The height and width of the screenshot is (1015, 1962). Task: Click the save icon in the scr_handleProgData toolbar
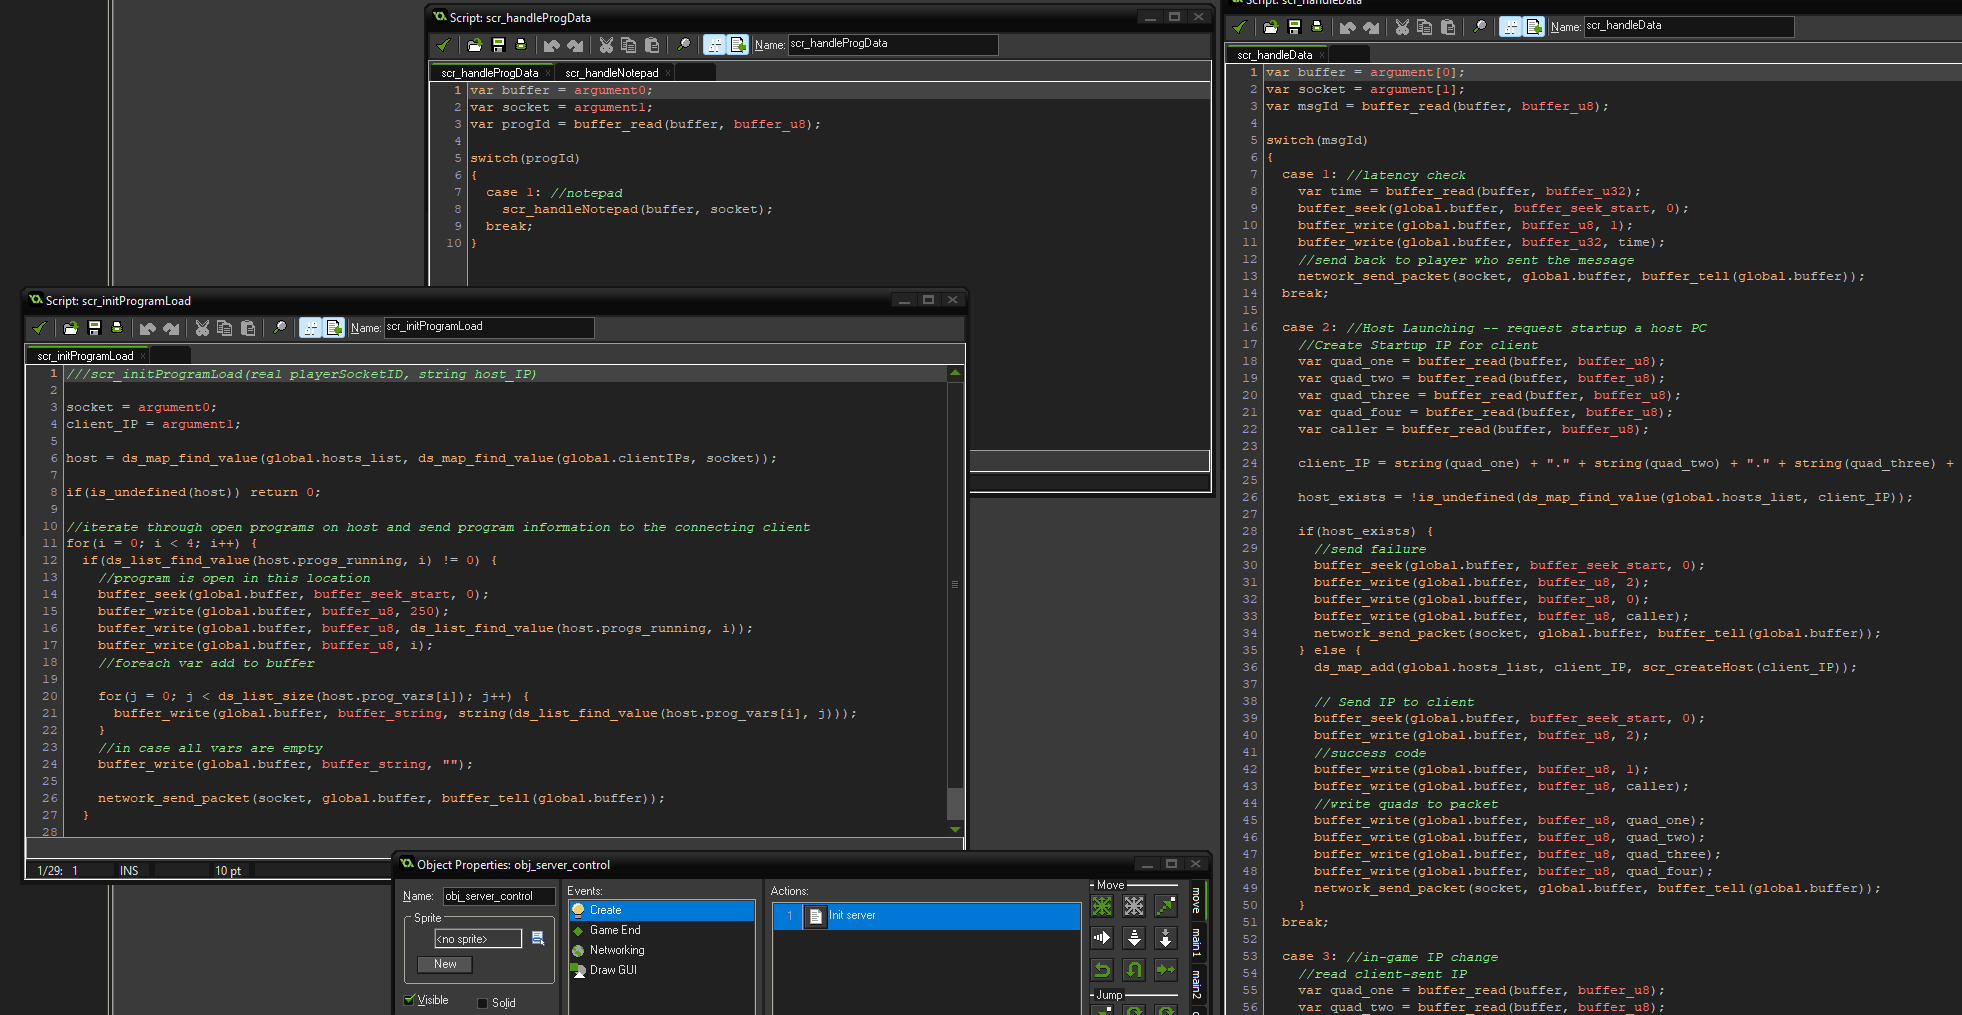pos(498,45)
